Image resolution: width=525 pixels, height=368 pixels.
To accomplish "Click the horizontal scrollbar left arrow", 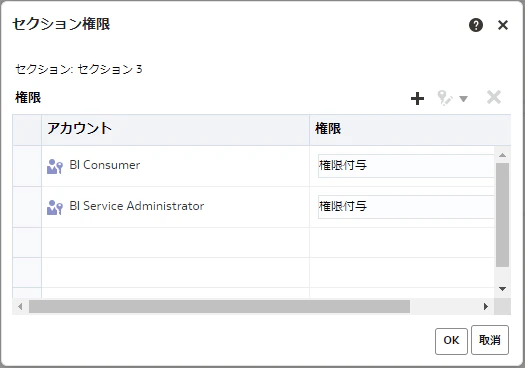I will point(20,306).
